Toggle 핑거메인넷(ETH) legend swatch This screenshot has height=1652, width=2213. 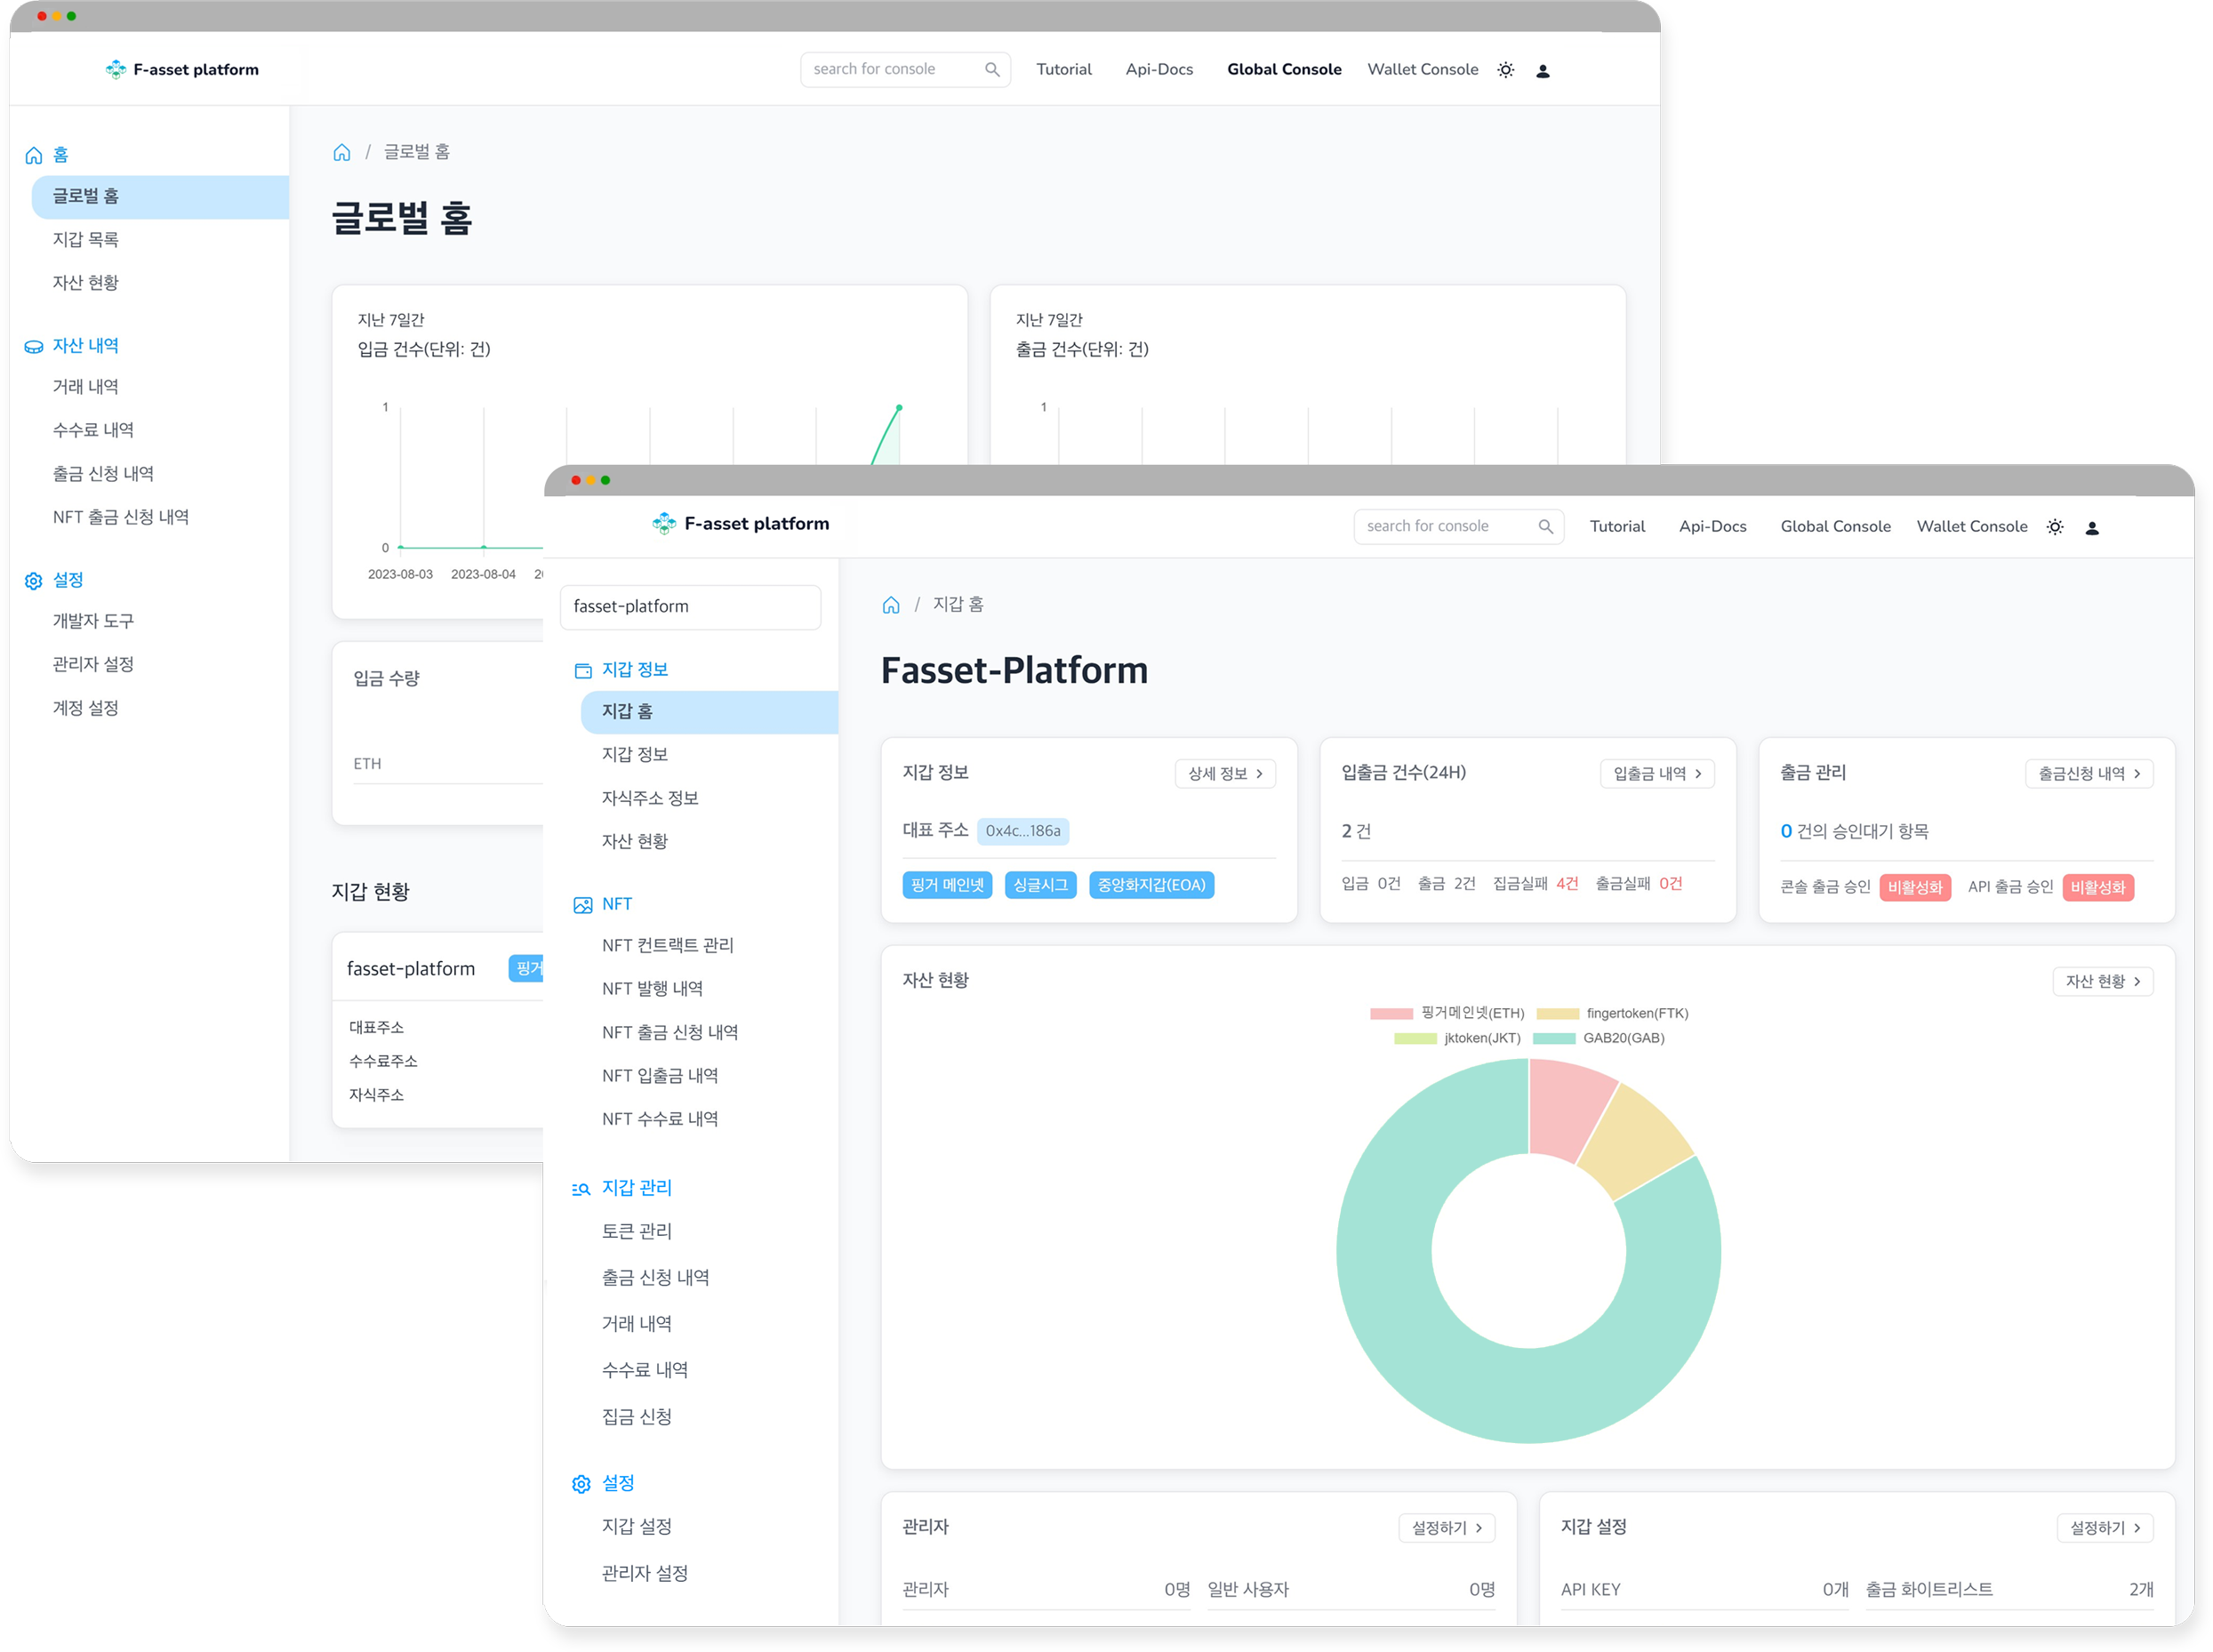click(1391, 1014)
